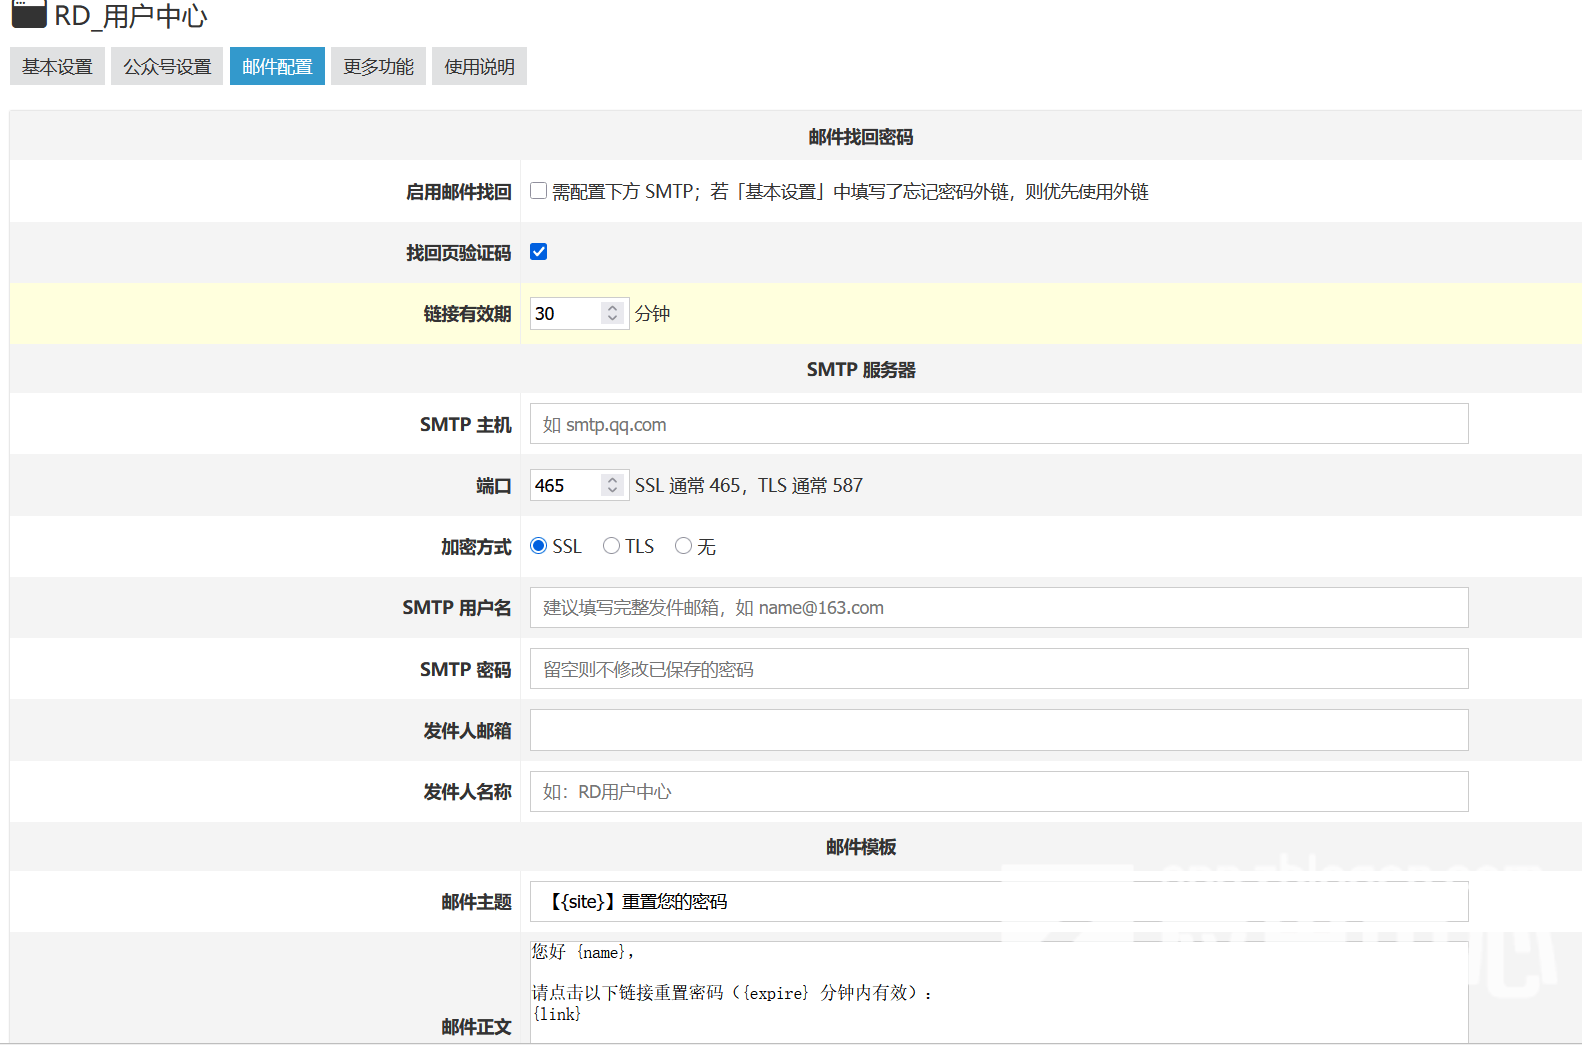The width and height of the screenshot is (1582, 1045).
Task: Click the 找回页验证码 label
Action: (458, 253)
